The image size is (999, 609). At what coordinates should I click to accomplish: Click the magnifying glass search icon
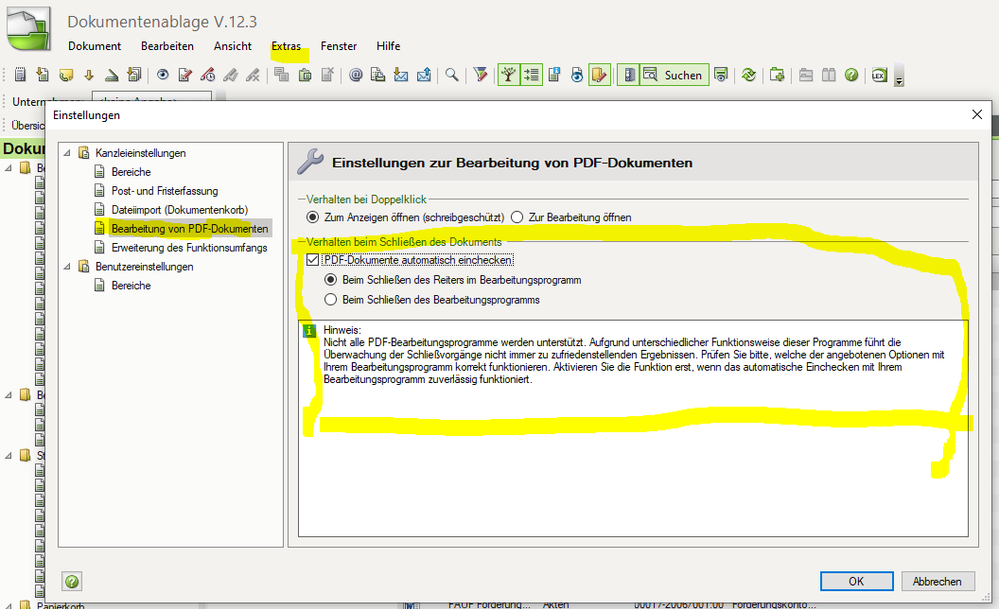click(x=452, y=75)
